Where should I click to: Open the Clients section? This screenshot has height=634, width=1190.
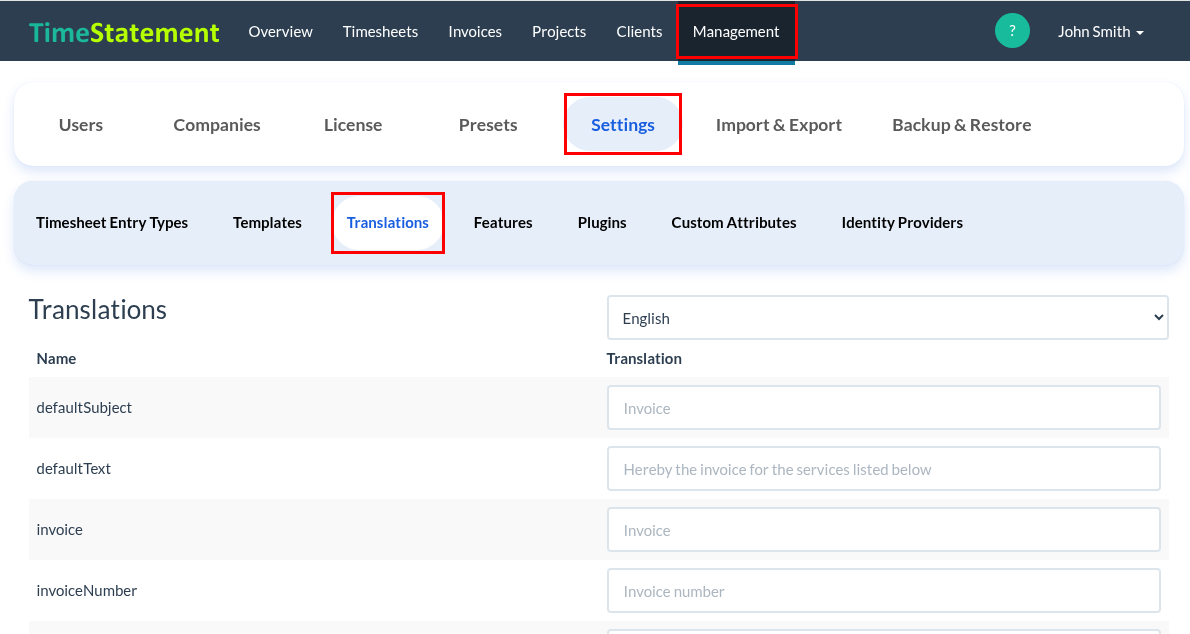[x=639, y=32]
